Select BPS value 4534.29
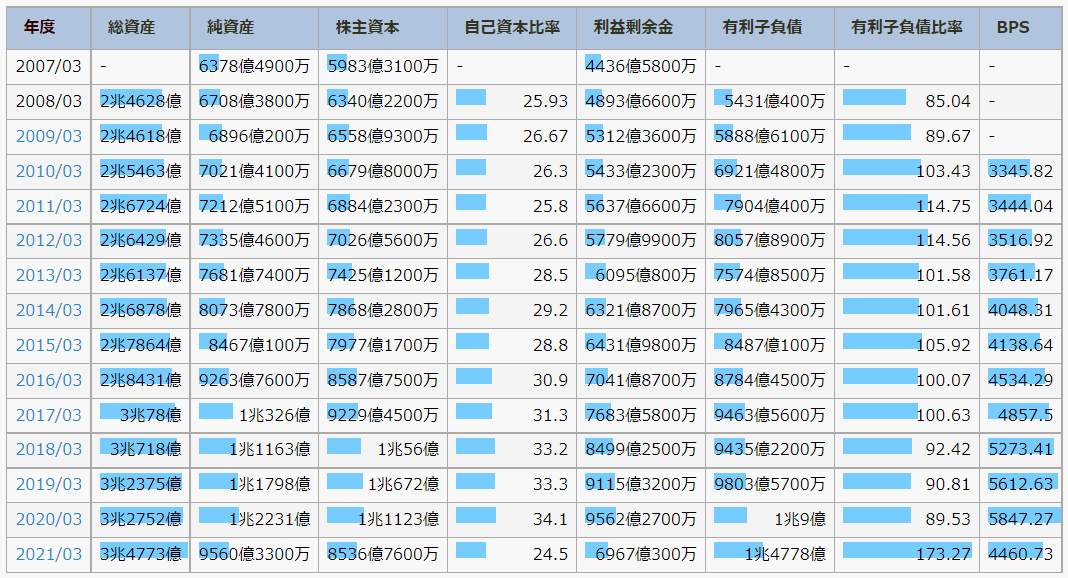Screen dimensions: 1068x578 (x=1020, y=380)
